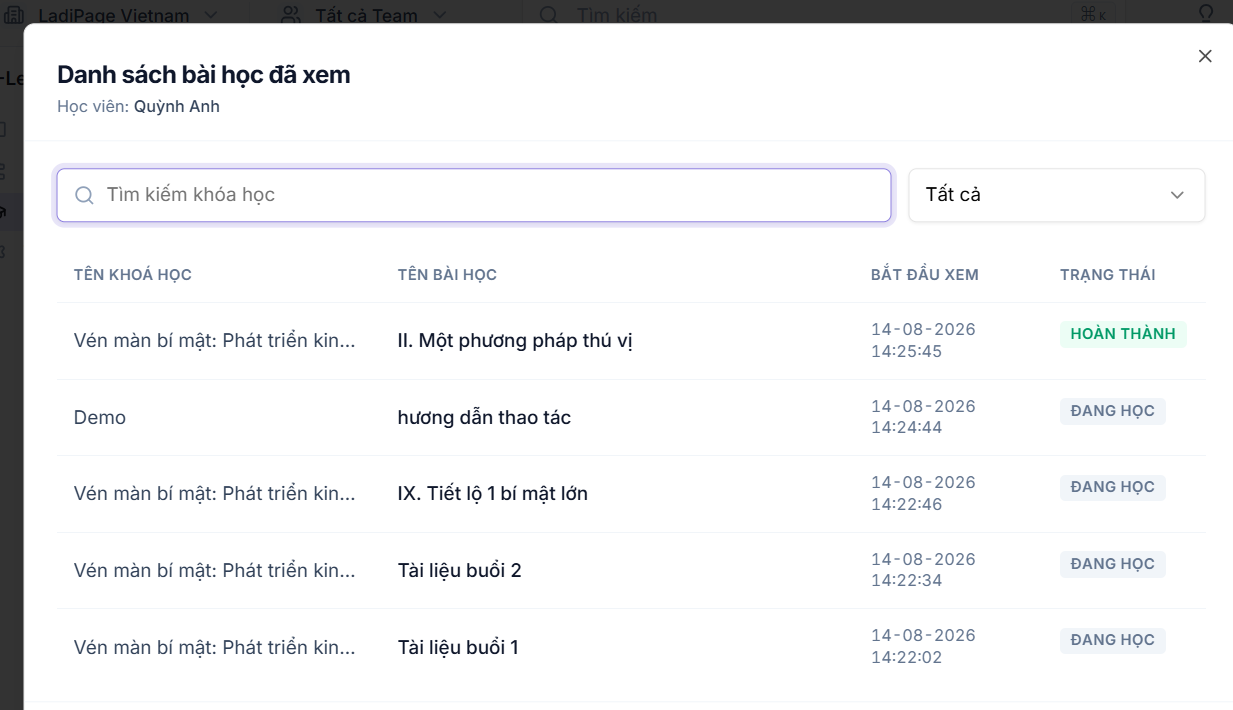Open lesson 'IX. Tiết lộ 1 bí mật lớn'
This screenshot has width=1233, height=710.
click(492, 494)
